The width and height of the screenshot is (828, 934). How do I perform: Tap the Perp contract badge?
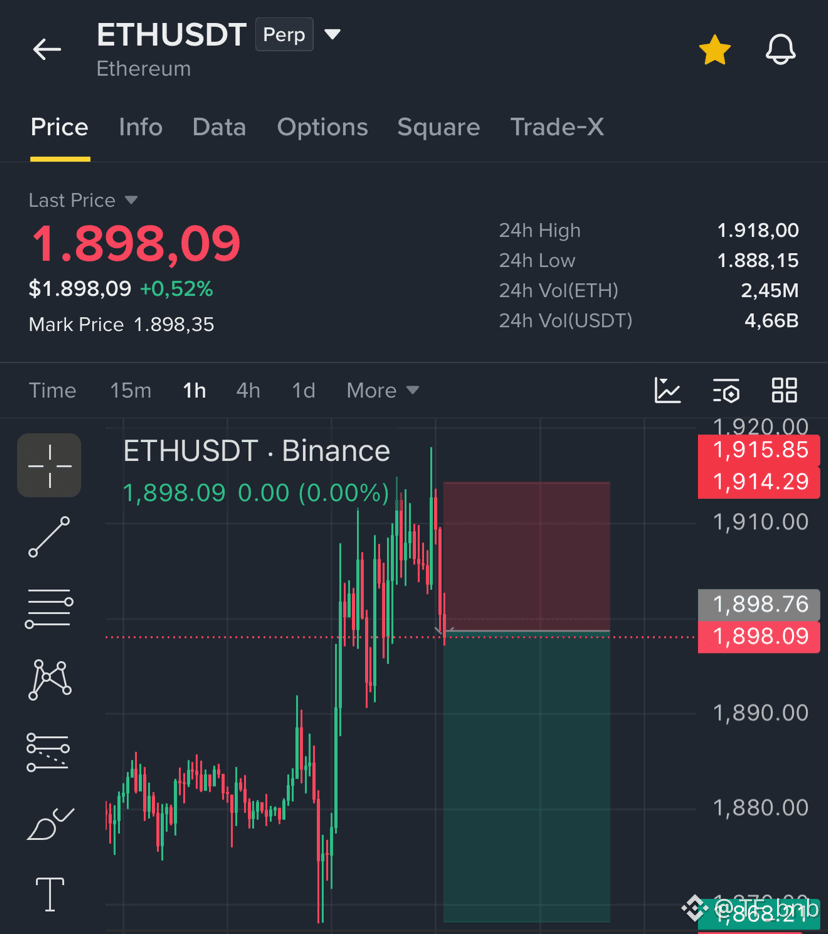[284, 35]
